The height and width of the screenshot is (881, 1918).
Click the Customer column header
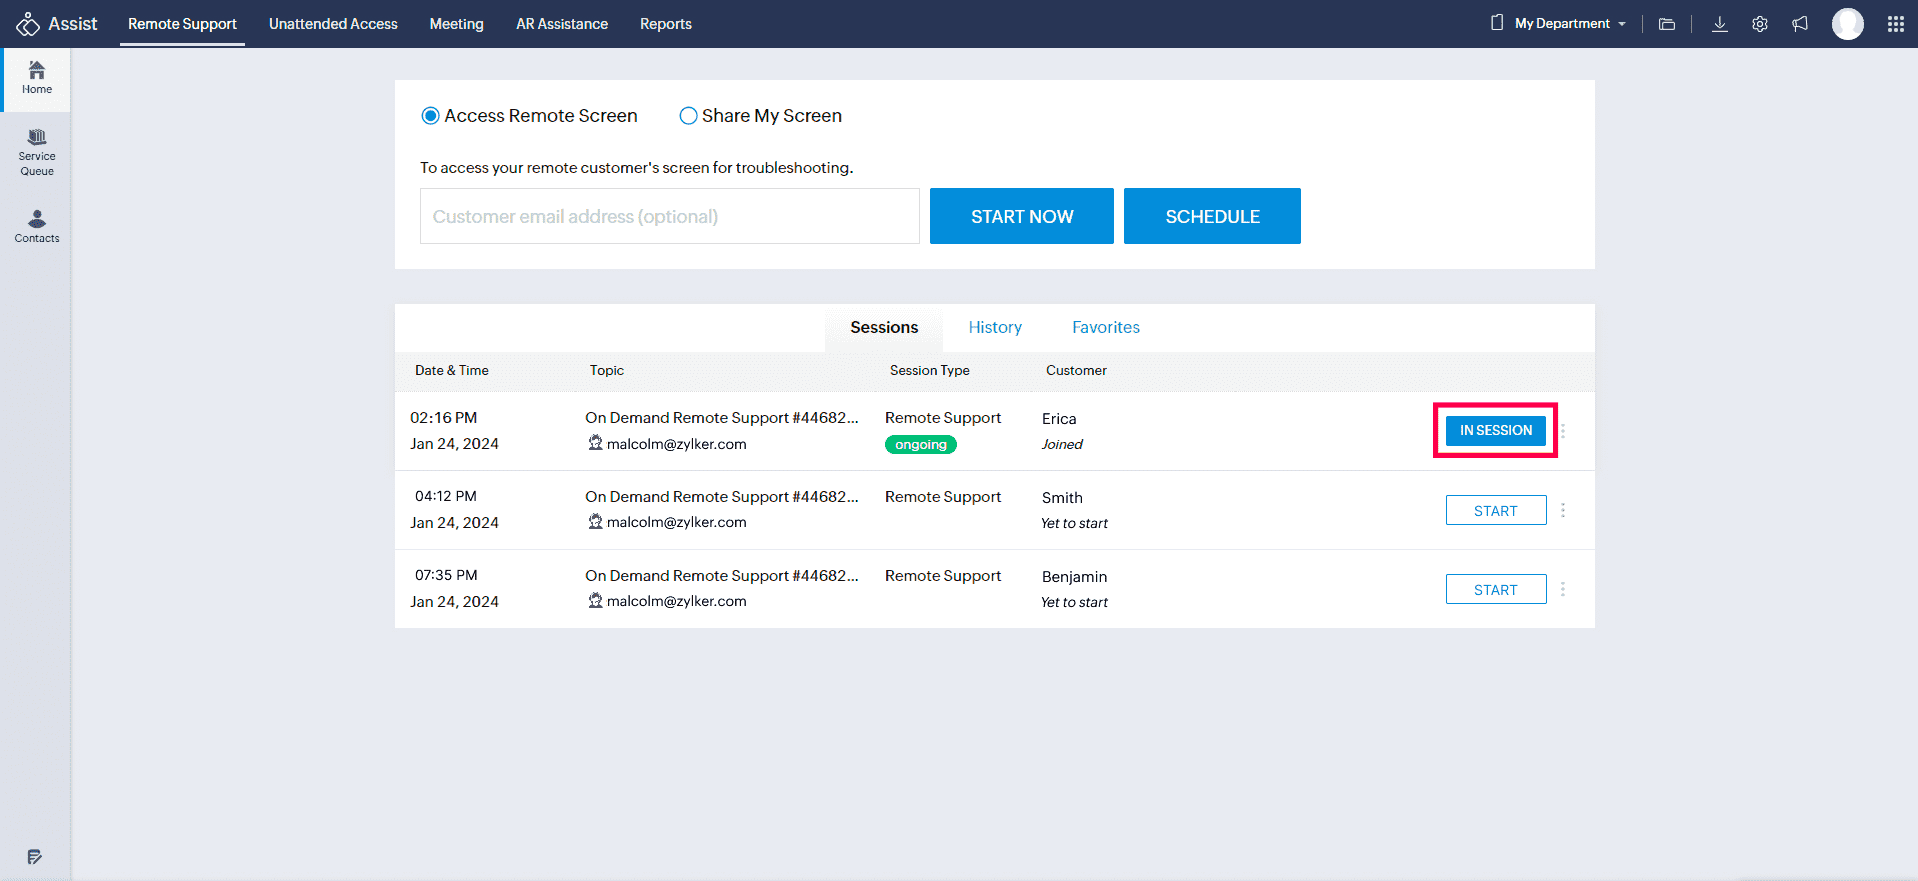(x=1076, y=370)
